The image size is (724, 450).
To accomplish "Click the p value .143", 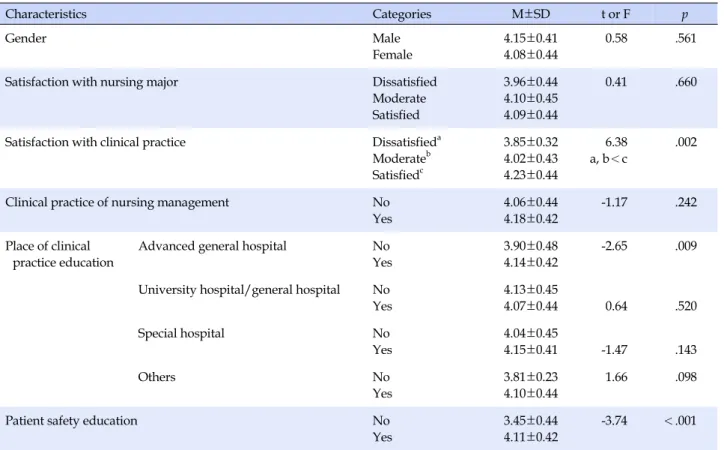I will coord(686,350).
